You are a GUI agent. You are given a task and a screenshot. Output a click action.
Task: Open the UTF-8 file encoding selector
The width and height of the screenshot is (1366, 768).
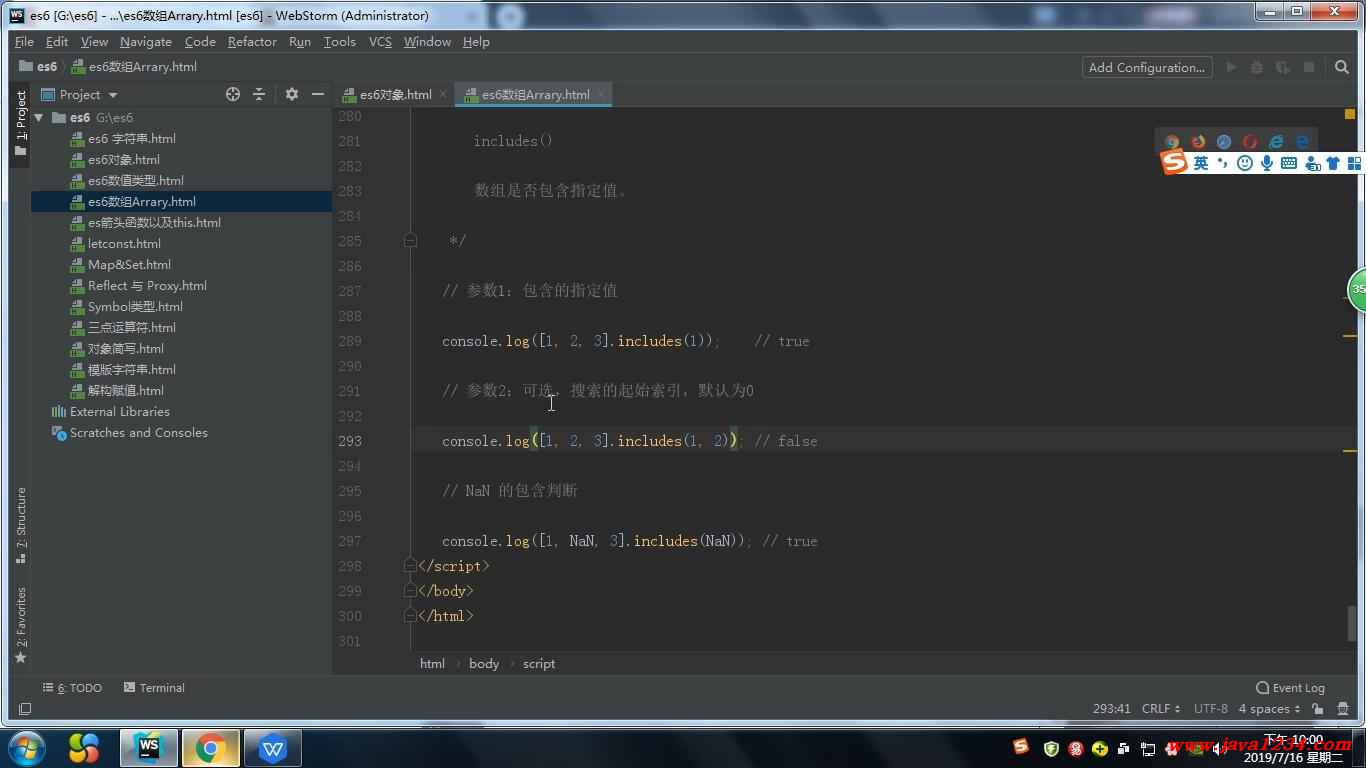[x=1211, y=708]
